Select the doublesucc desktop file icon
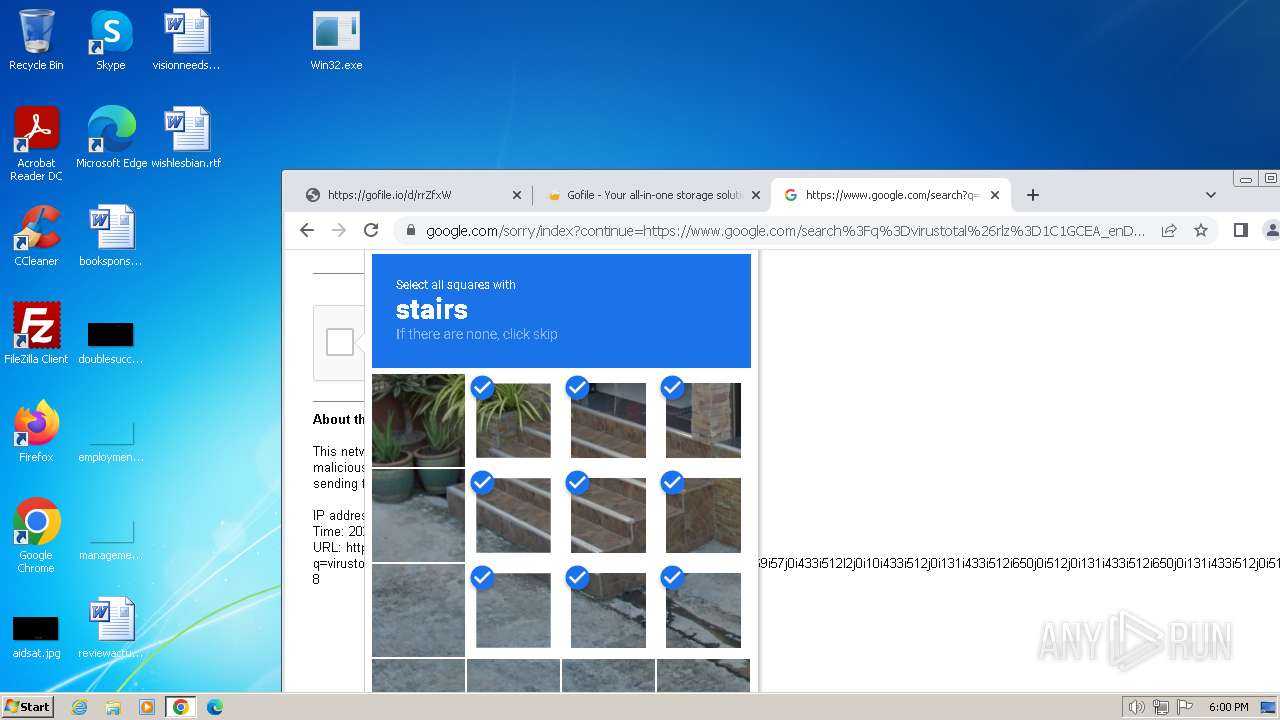This screenshot has width=1280, height=720. [x=111, y=340]
